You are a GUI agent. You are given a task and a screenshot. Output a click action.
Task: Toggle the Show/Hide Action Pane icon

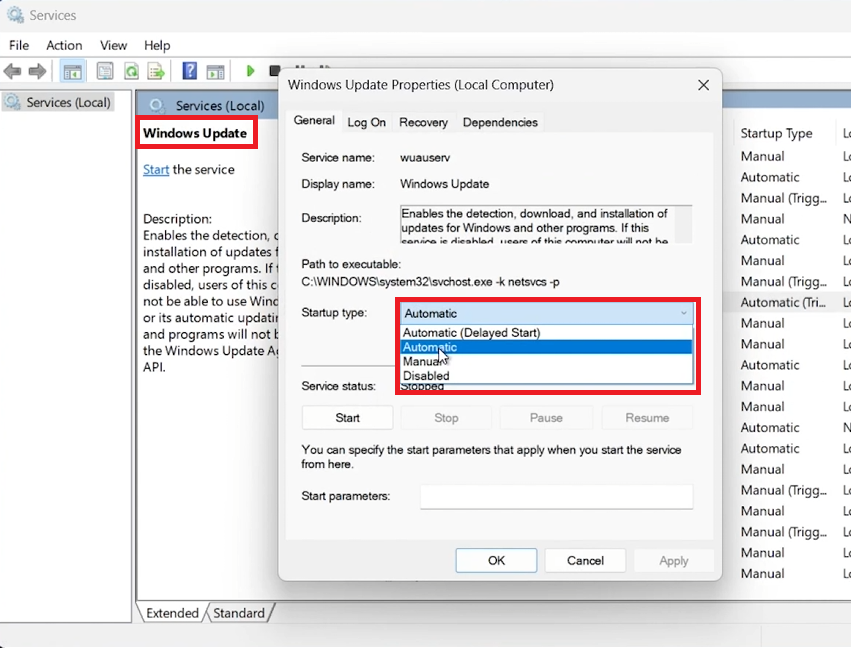215,71
